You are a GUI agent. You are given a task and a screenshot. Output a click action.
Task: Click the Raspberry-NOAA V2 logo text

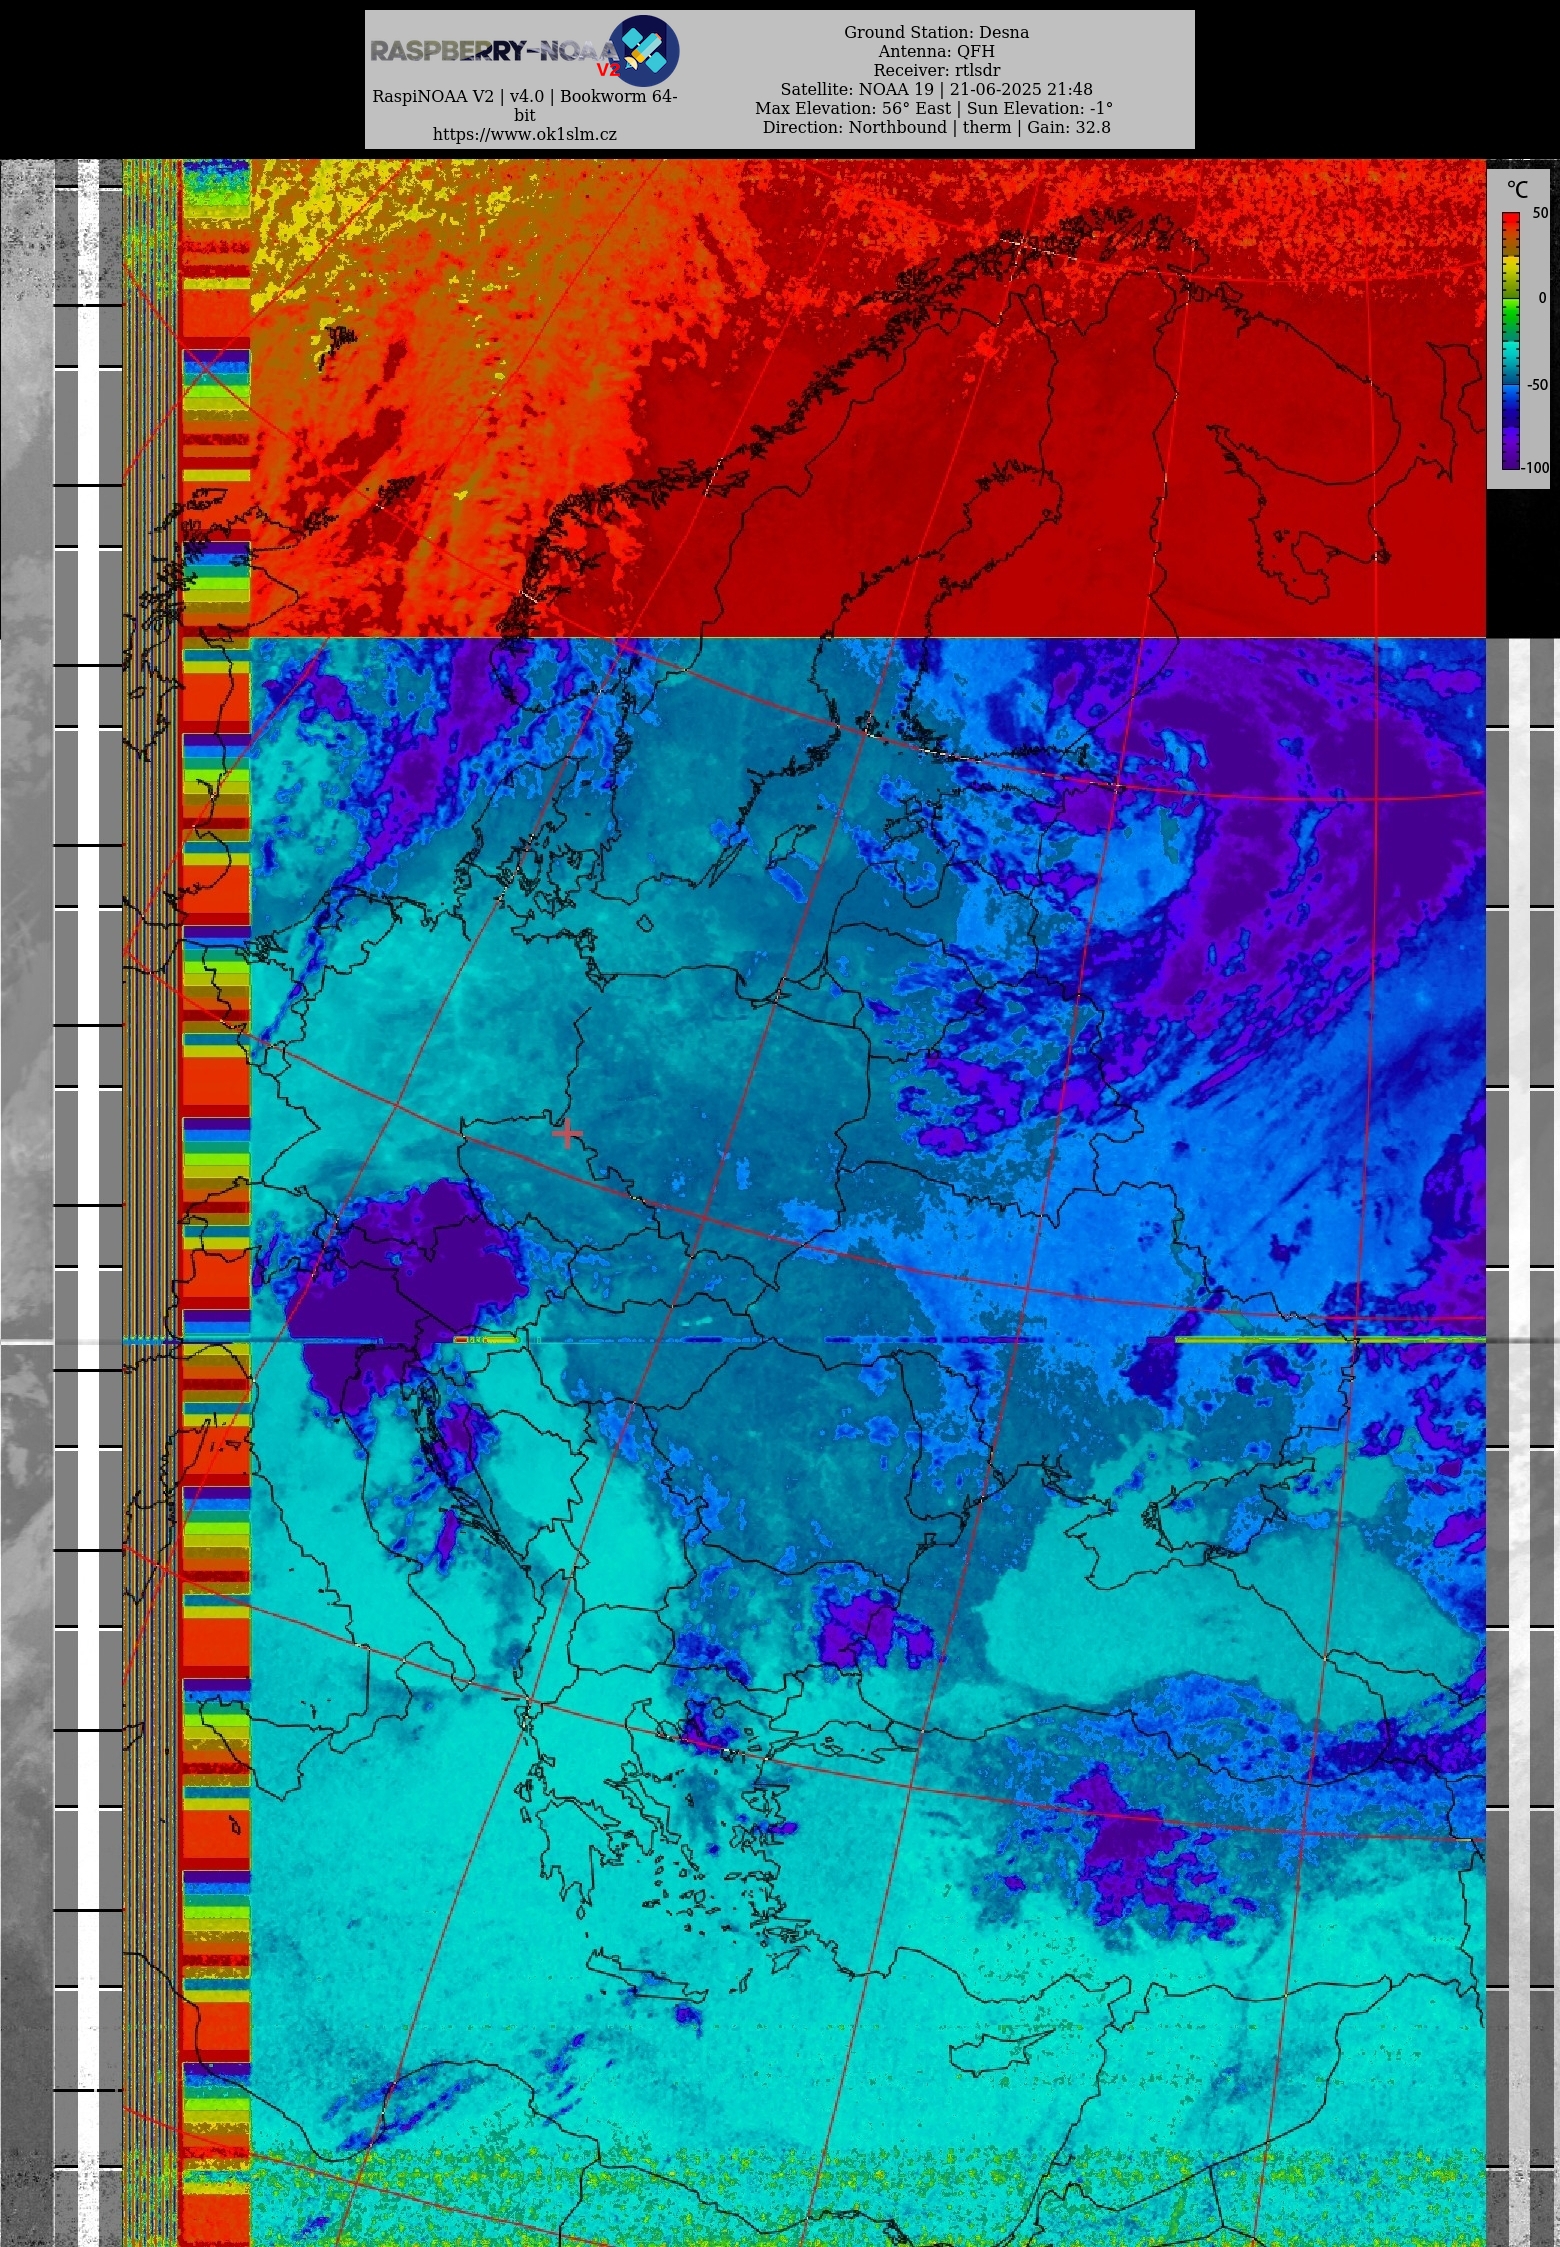(495, 51)
